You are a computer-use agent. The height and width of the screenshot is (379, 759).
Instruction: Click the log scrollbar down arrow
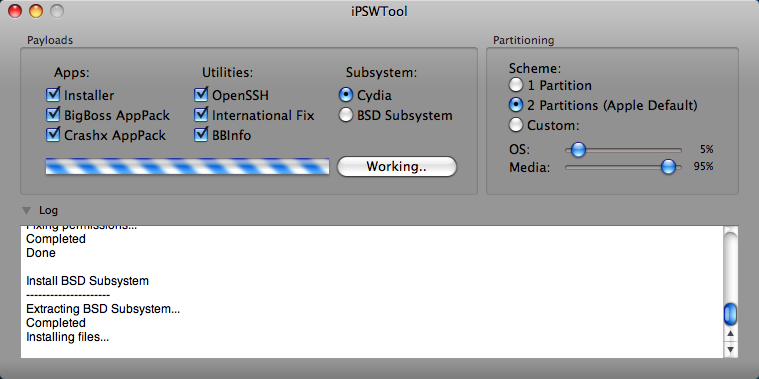tap(730, 349)
